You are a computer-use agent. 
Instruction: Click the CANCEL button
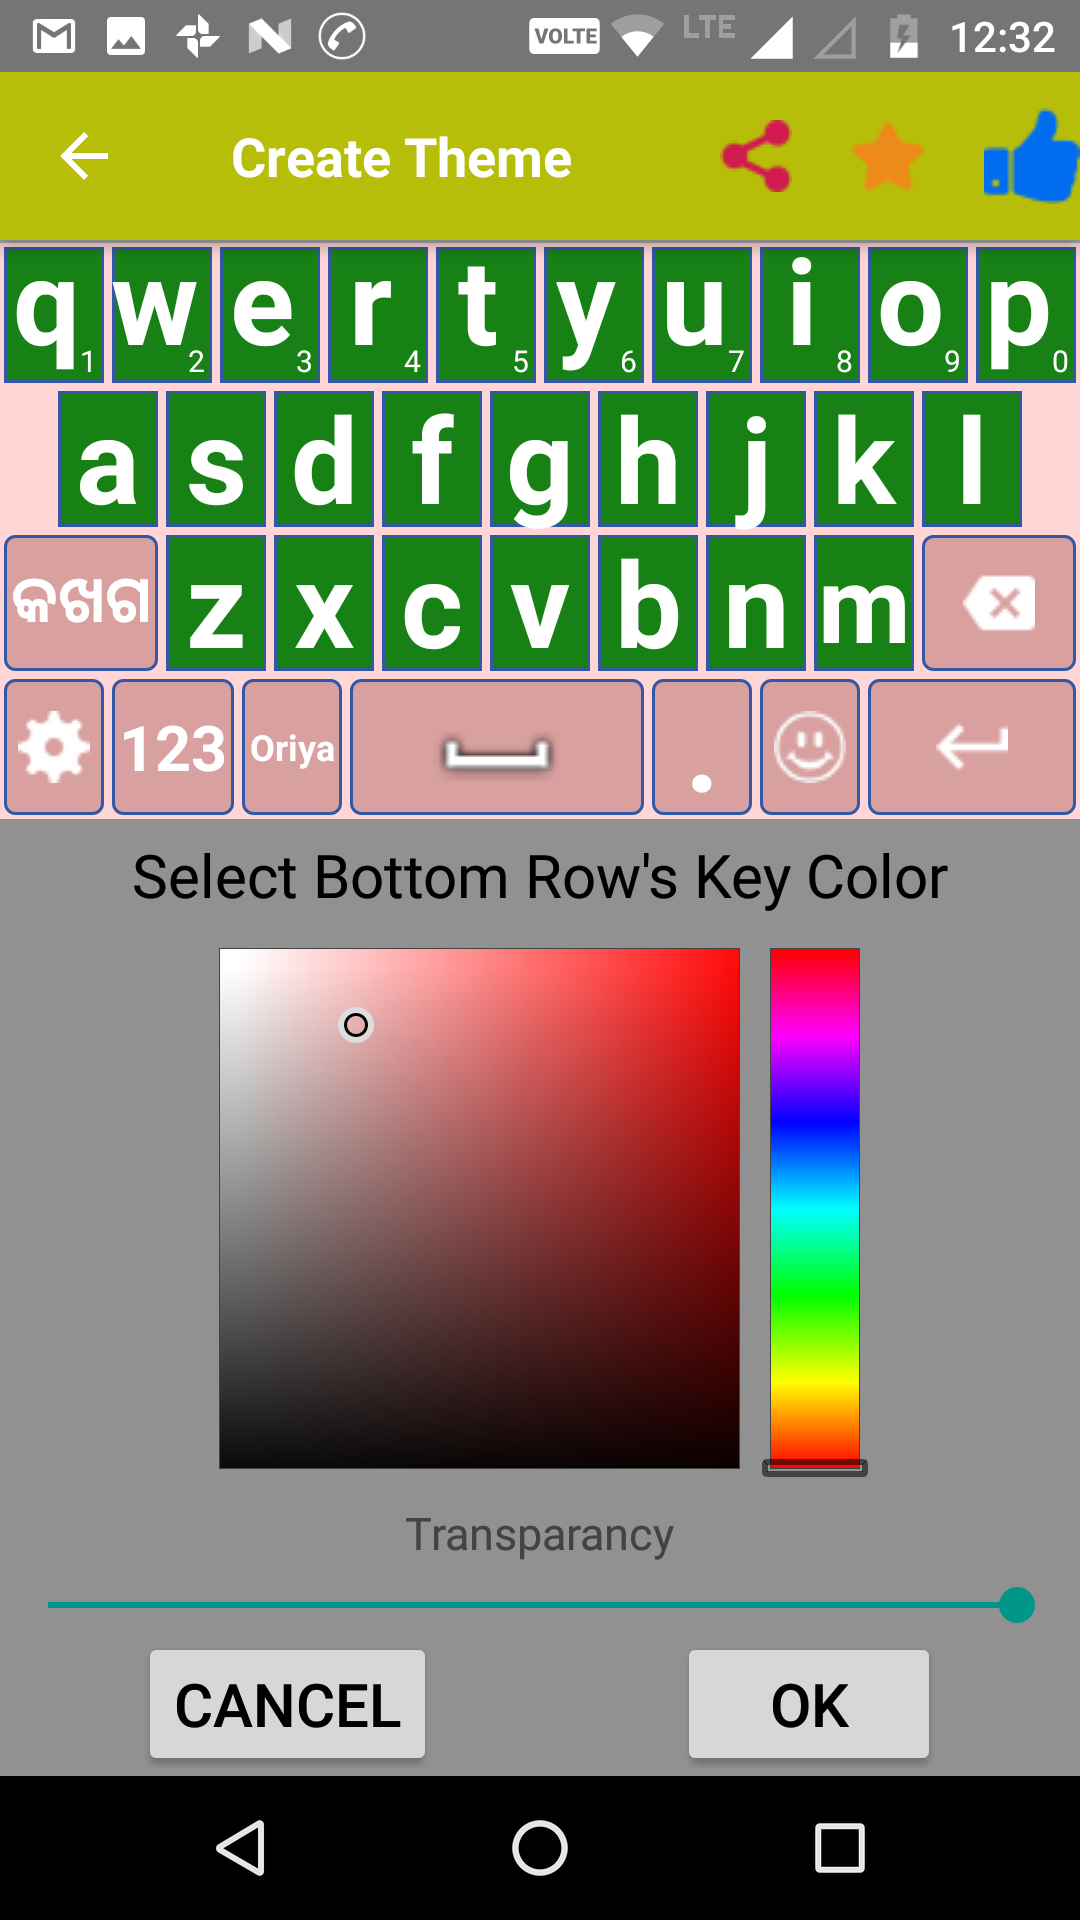tap(287, 1704)
